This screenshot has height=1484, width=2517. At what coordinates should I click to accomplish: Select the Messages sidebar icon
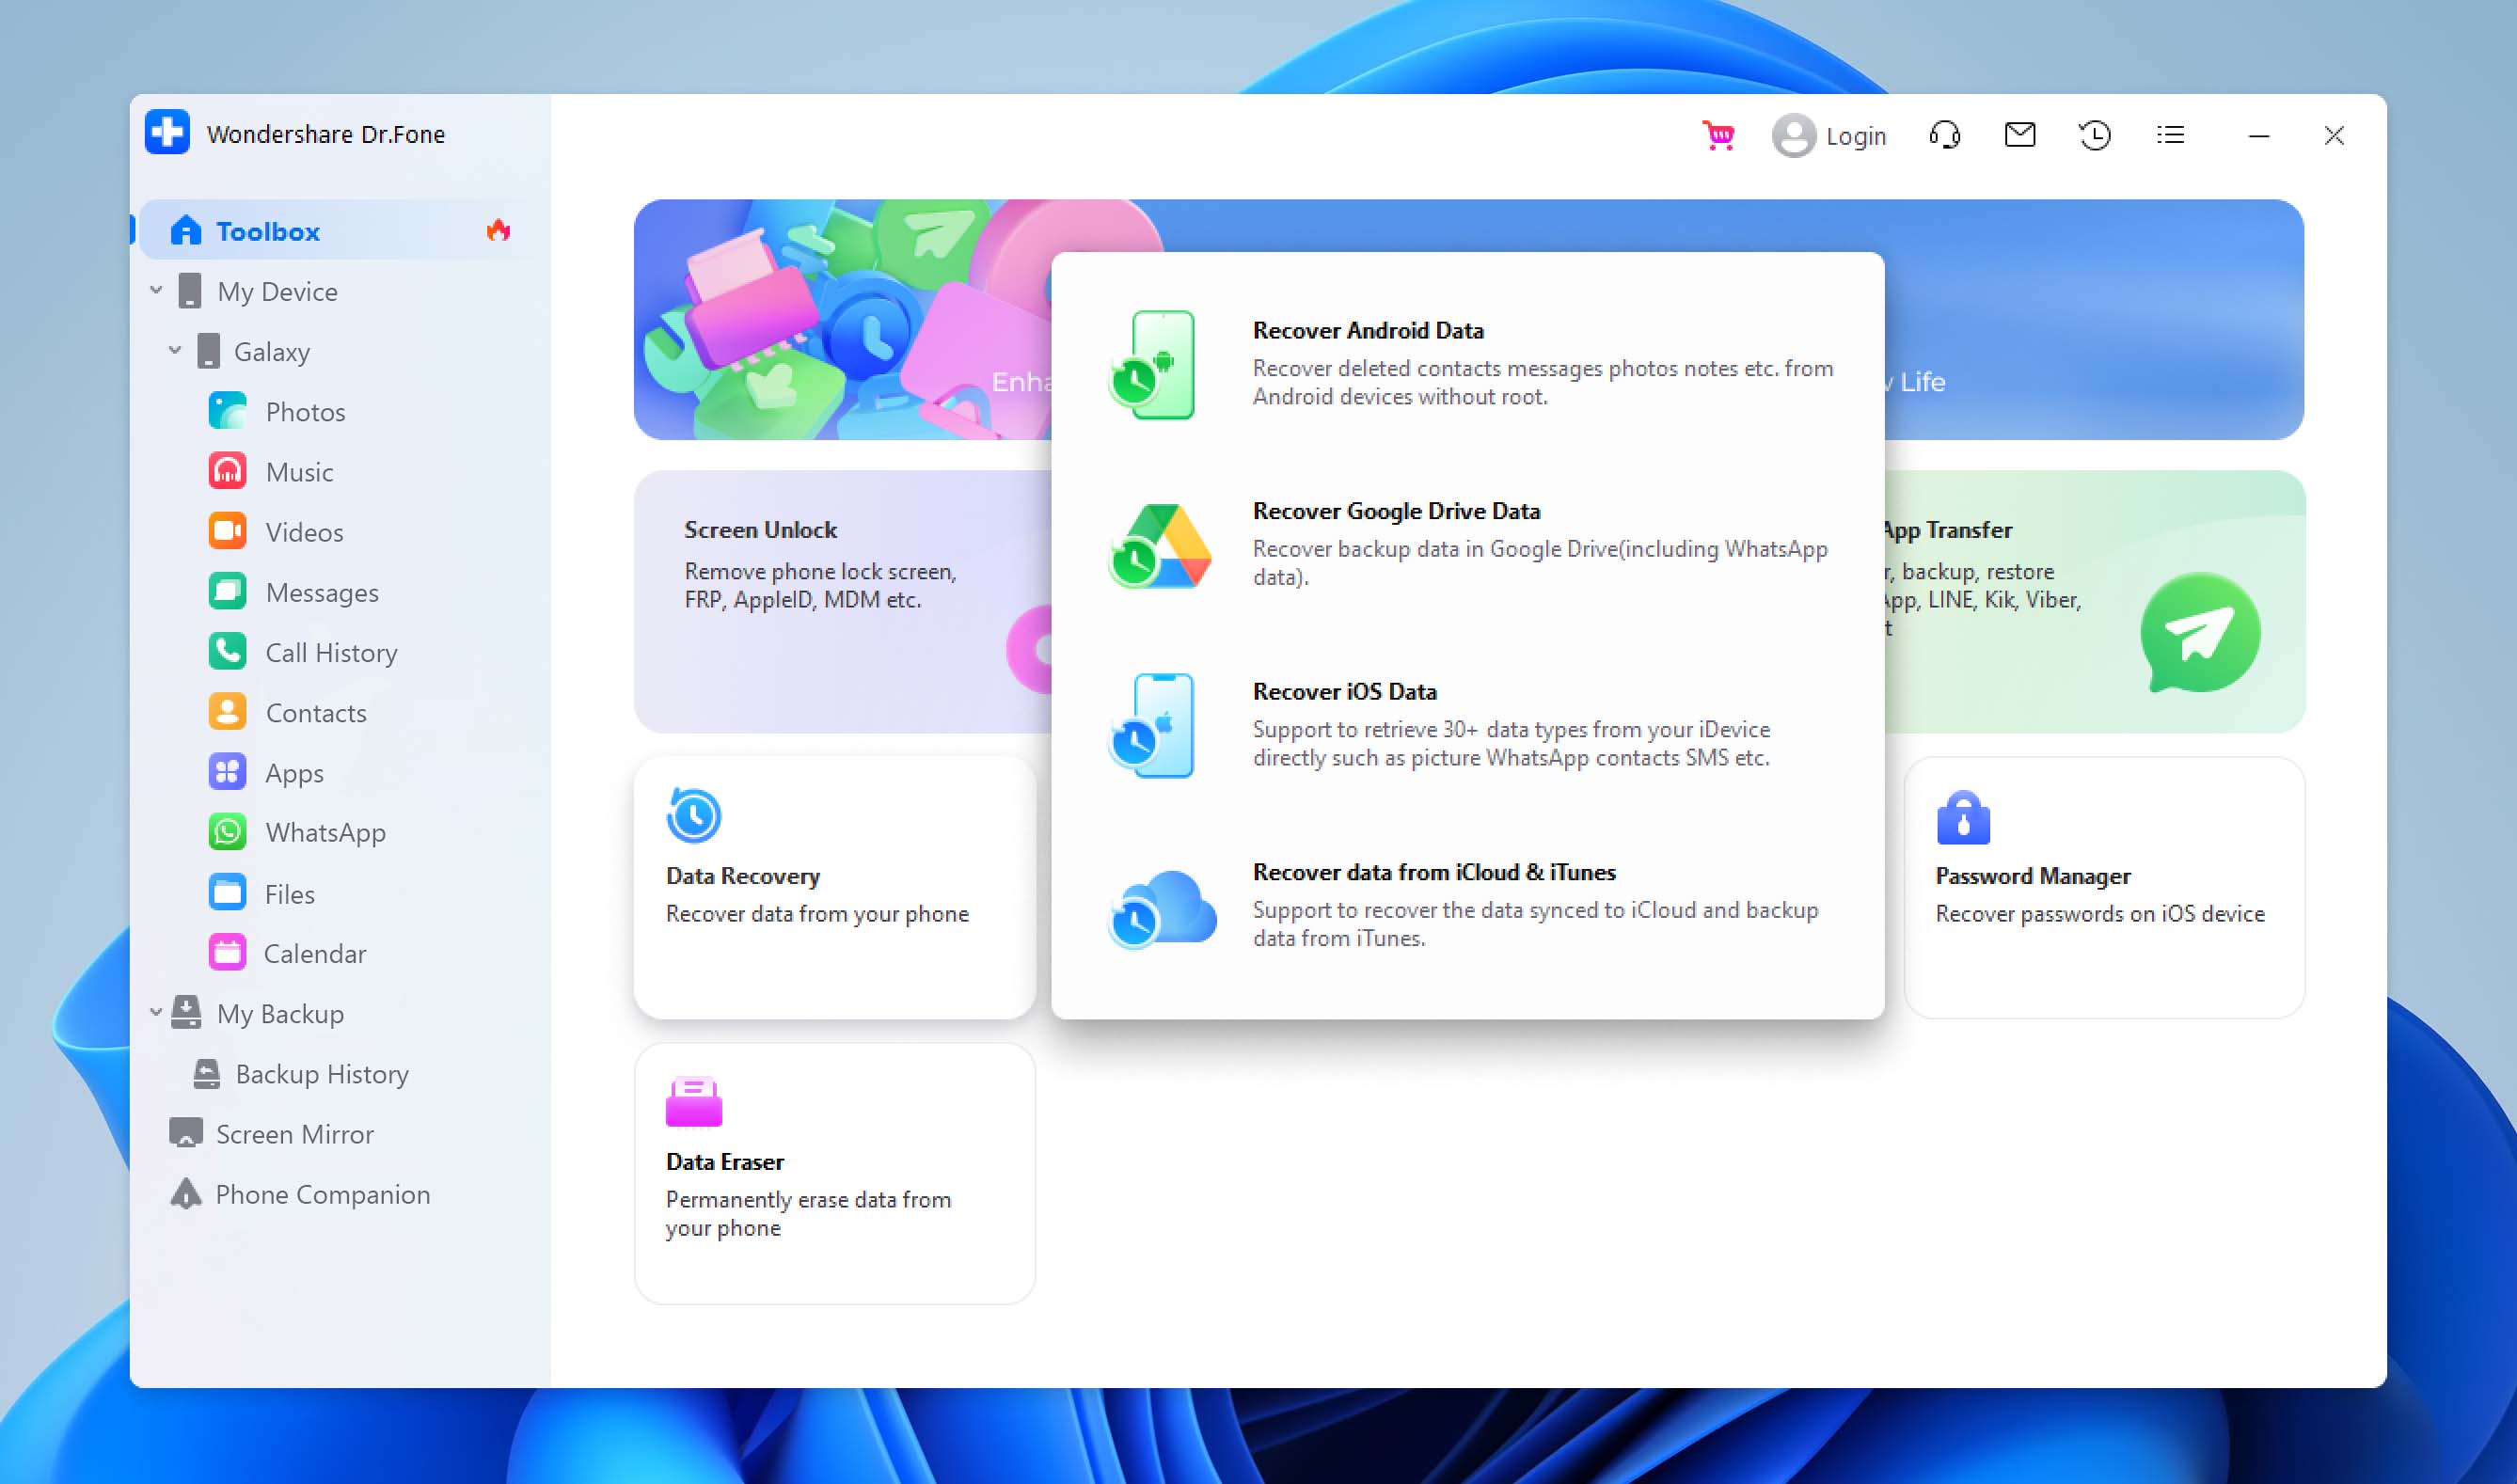coord(227,592)
